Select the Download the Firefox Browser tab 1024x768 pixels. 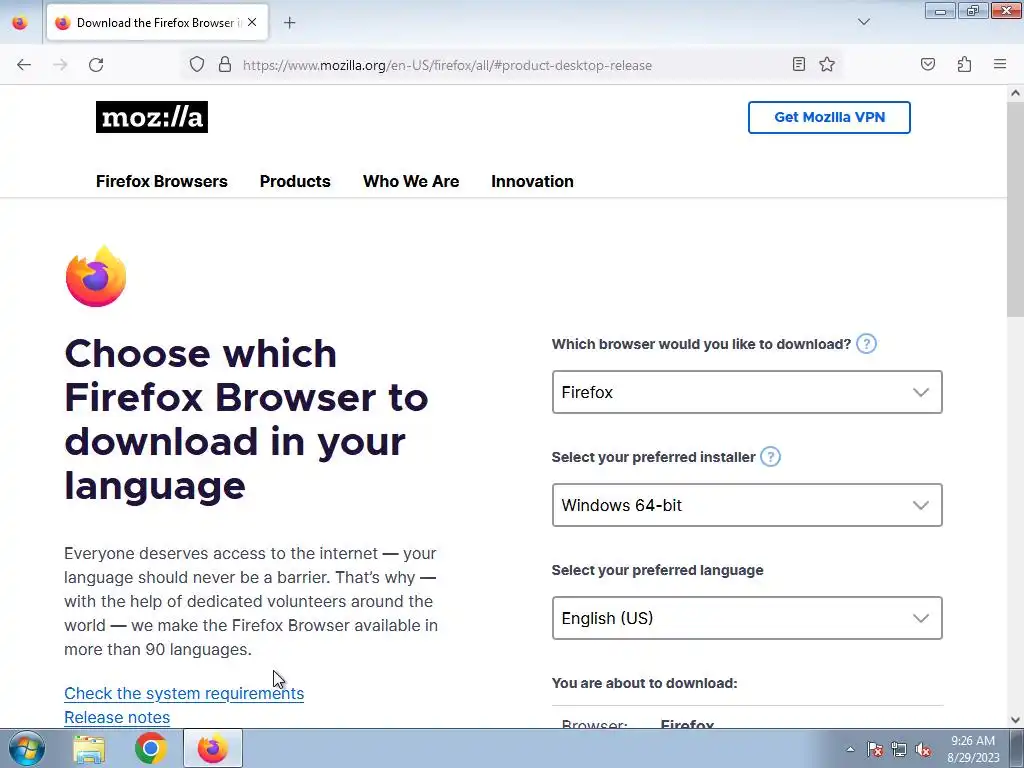(x=157, y=23)
